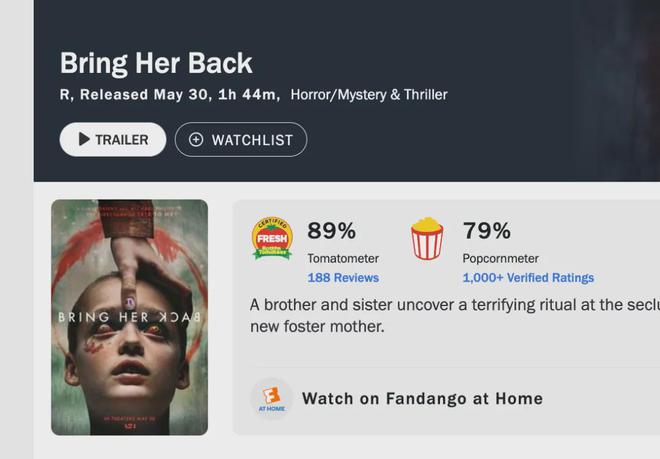Click the red popcorn bucket icon
The image size is (660, 459).
[x=427, y=238]
